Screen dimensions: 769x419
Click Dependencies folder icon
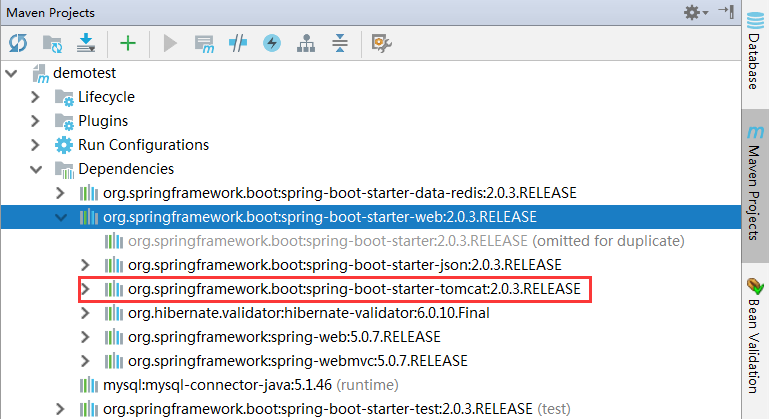tap(64, 170)
